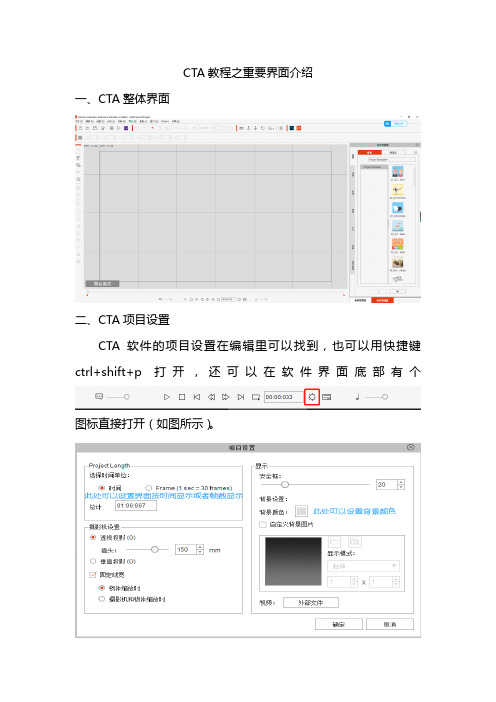Click the first tile count stepper before the X
This screenshot has width=496, height=702.
click(x=354, y=582)
